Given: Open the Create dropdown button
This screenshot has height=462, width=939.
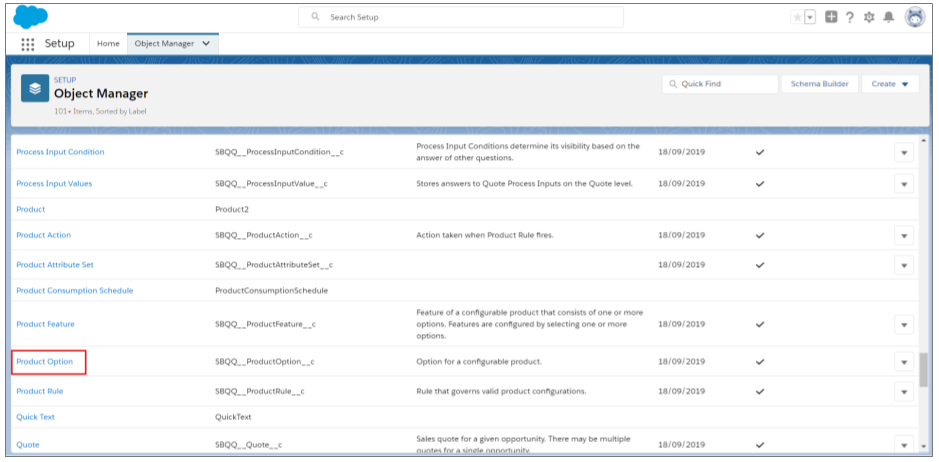Looking at the screenshot, I should pyautogui.click(x=890, y=84).
